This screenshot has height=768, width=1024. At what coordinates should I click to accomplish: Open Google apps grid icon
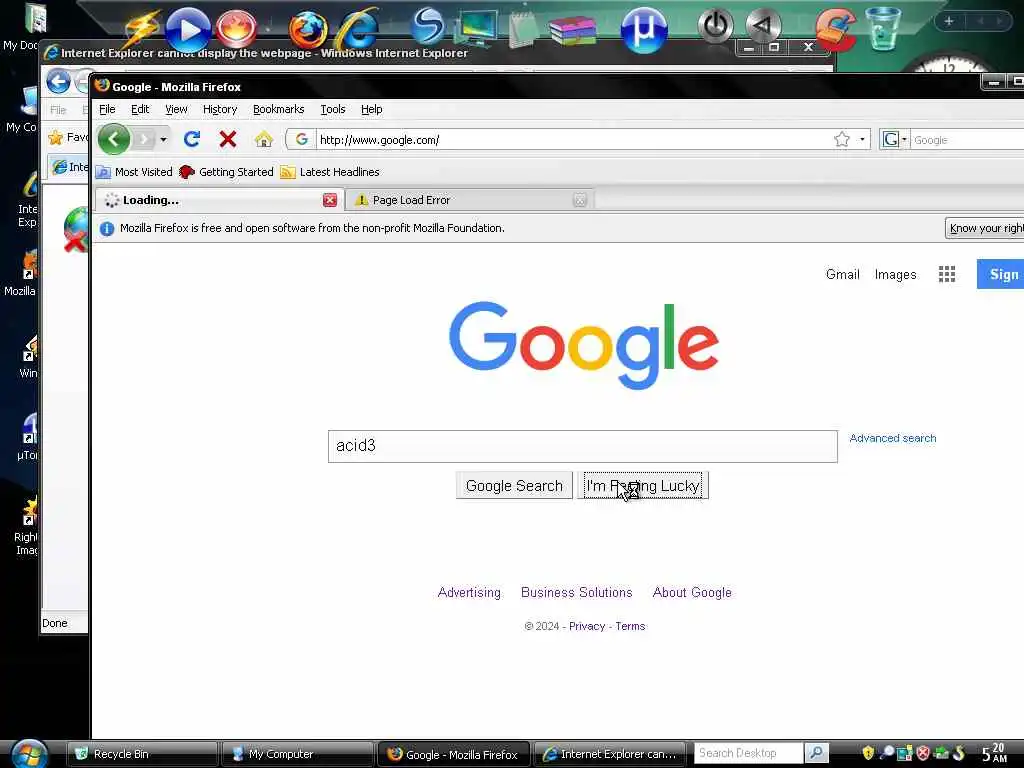[947, 274]
